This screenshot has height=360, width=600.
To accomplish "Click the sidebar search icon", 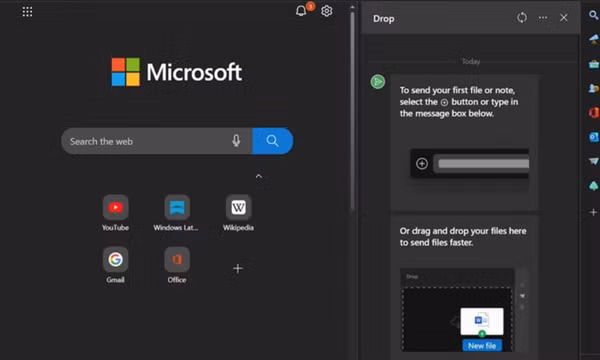I will click(x=593, y=15).
